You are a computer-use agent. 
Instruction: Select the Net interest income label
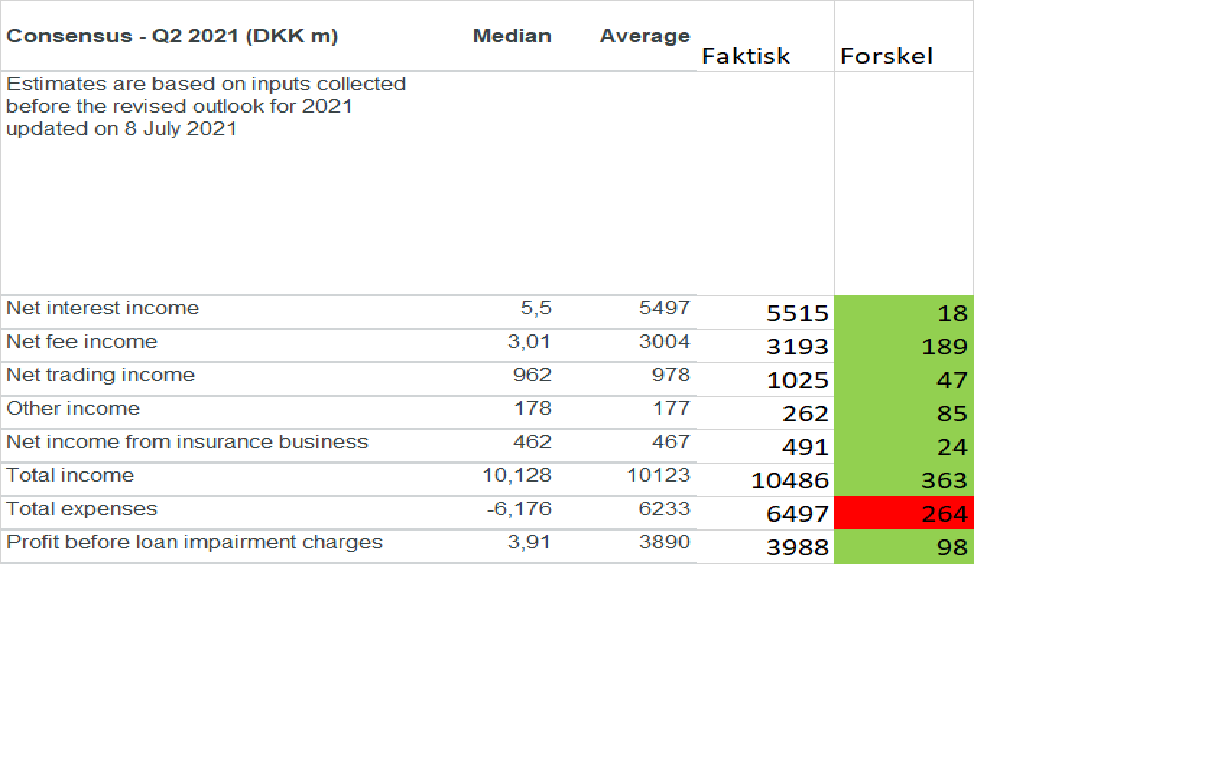point(102,308)
